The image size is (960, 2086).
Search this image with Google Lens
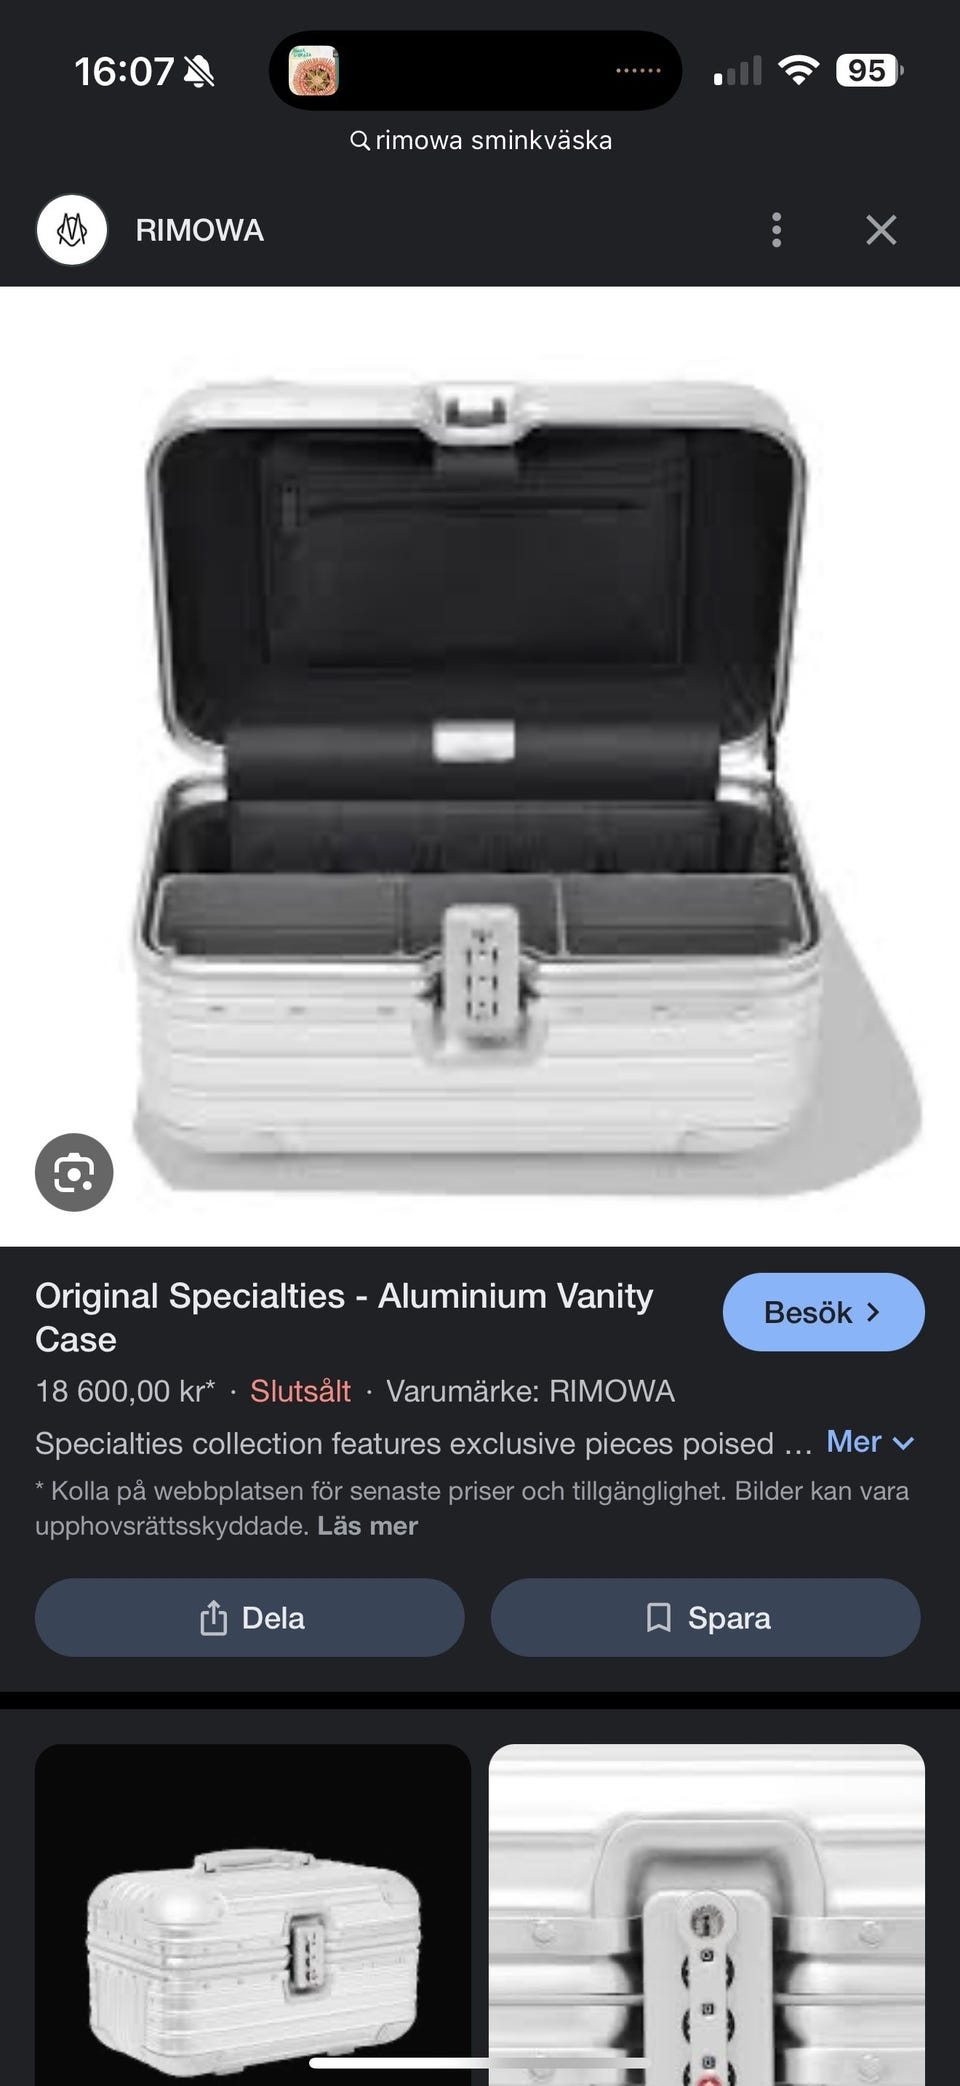pyautogui.click(x=74, y=1172)
